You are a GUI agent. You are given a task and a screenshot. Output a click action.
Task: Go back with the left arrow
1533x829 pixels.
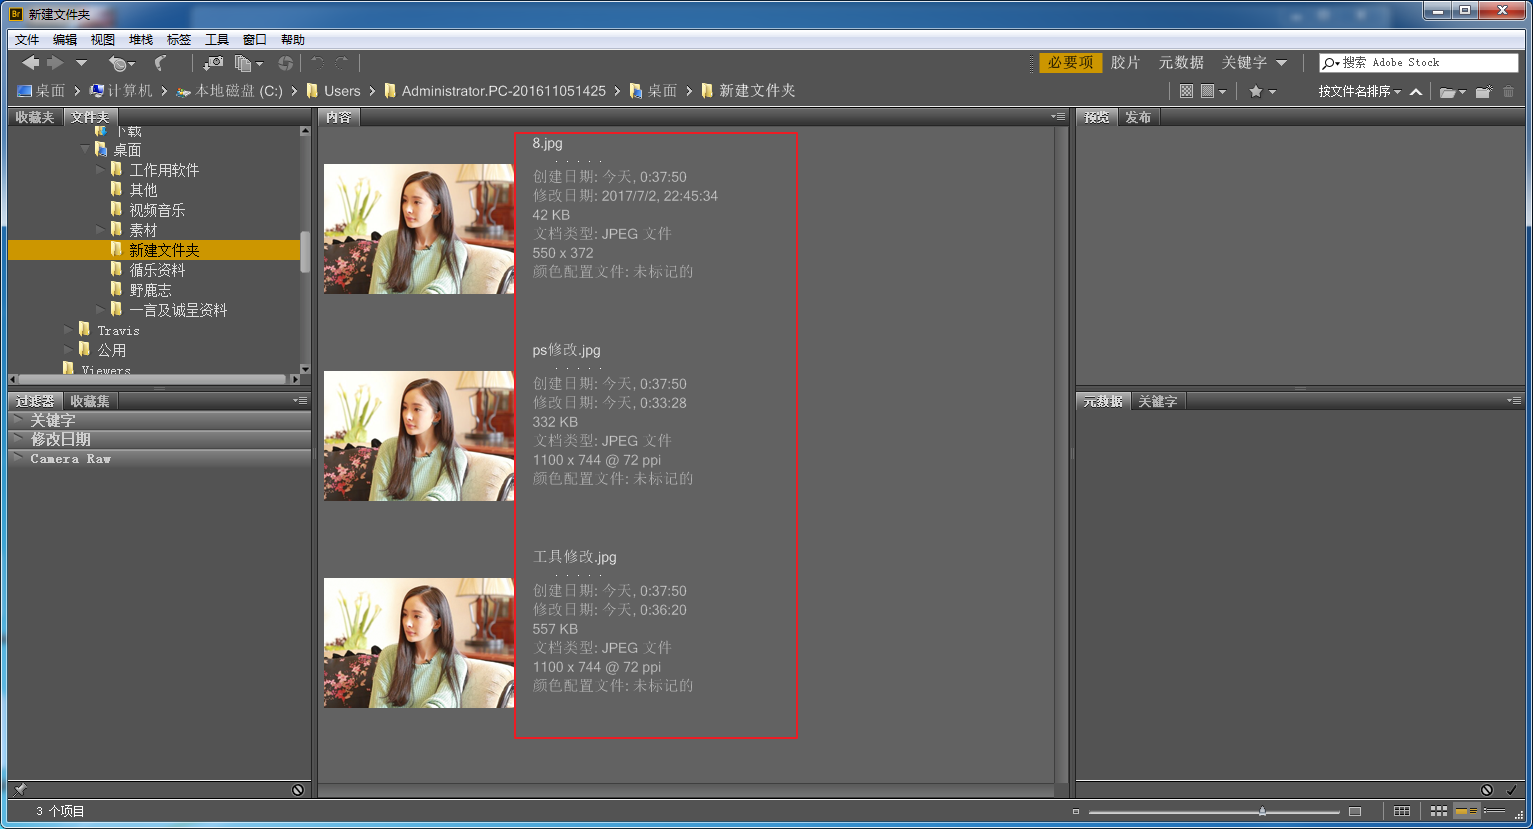click(31, 63)
